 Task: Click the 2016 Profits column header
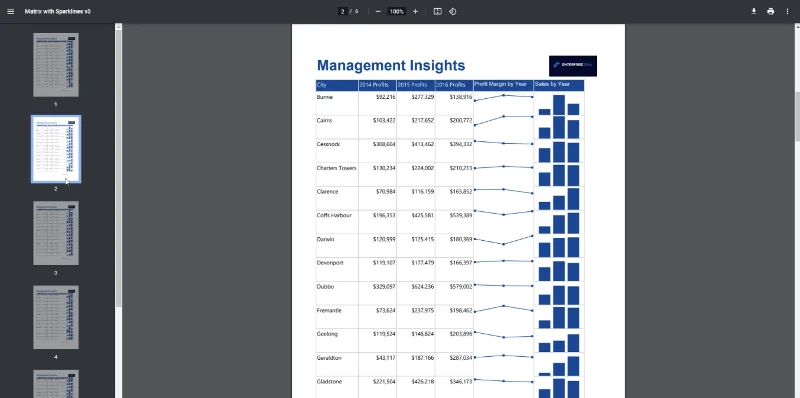(x=454, y=85)
